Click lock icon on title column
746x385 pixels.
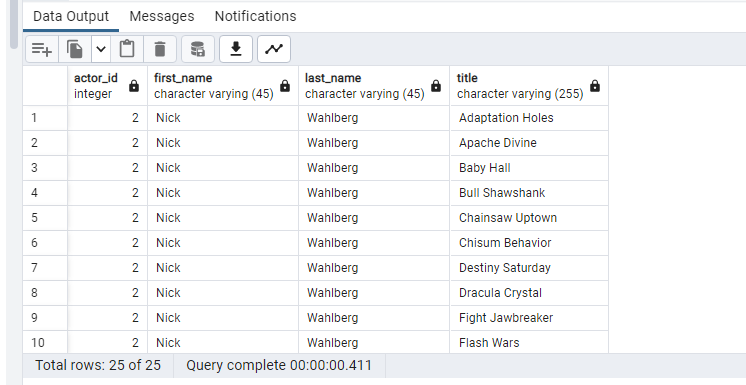595,86
